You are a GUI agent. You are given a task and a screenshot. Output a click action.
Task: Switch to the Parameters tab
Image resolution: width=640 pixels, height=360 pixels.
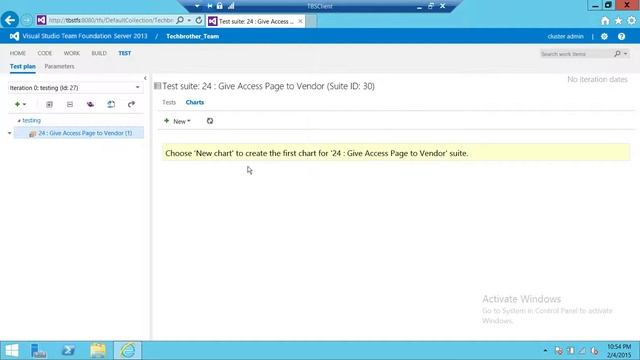59,67
